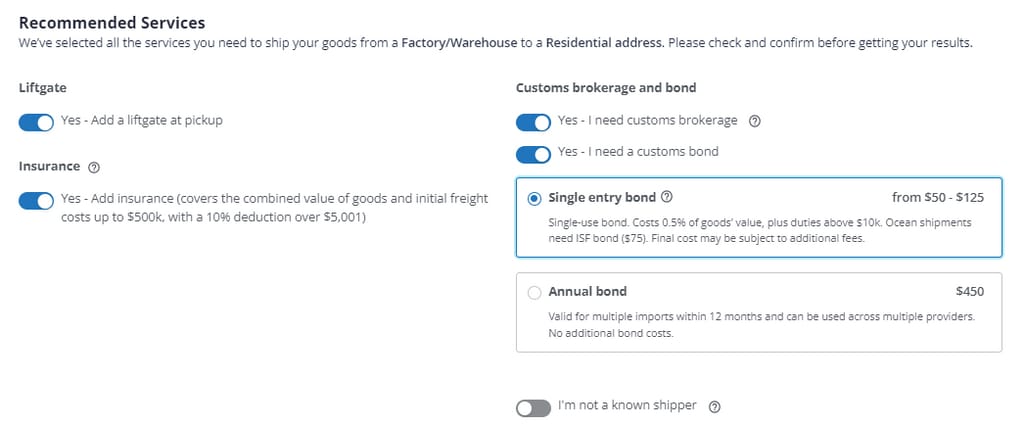
Task: Turn off the Add insurance toggle
Action: [36, 201]
